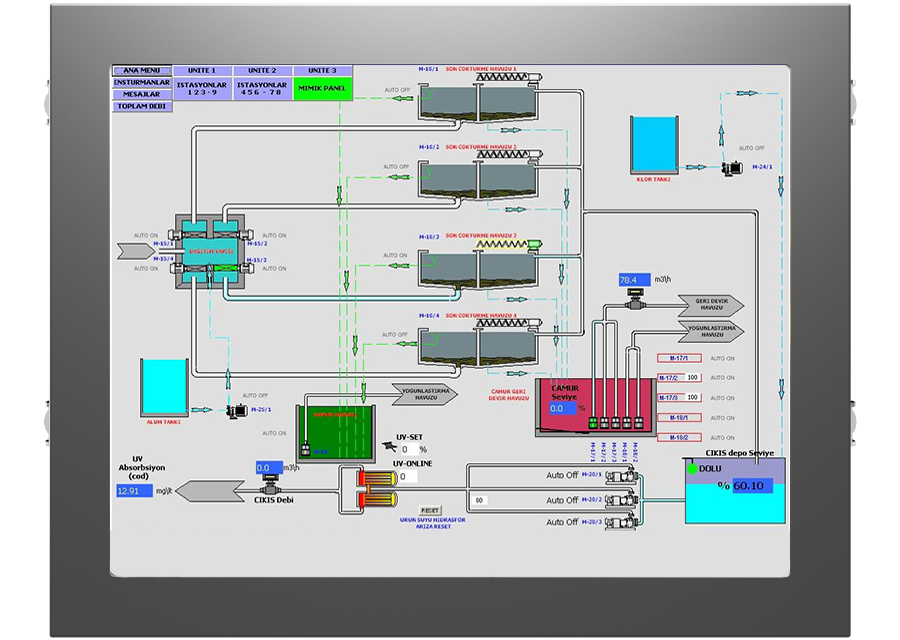Open ISTASYONLAR 1 2 3 - 9 page

click(x=202, y=88)
